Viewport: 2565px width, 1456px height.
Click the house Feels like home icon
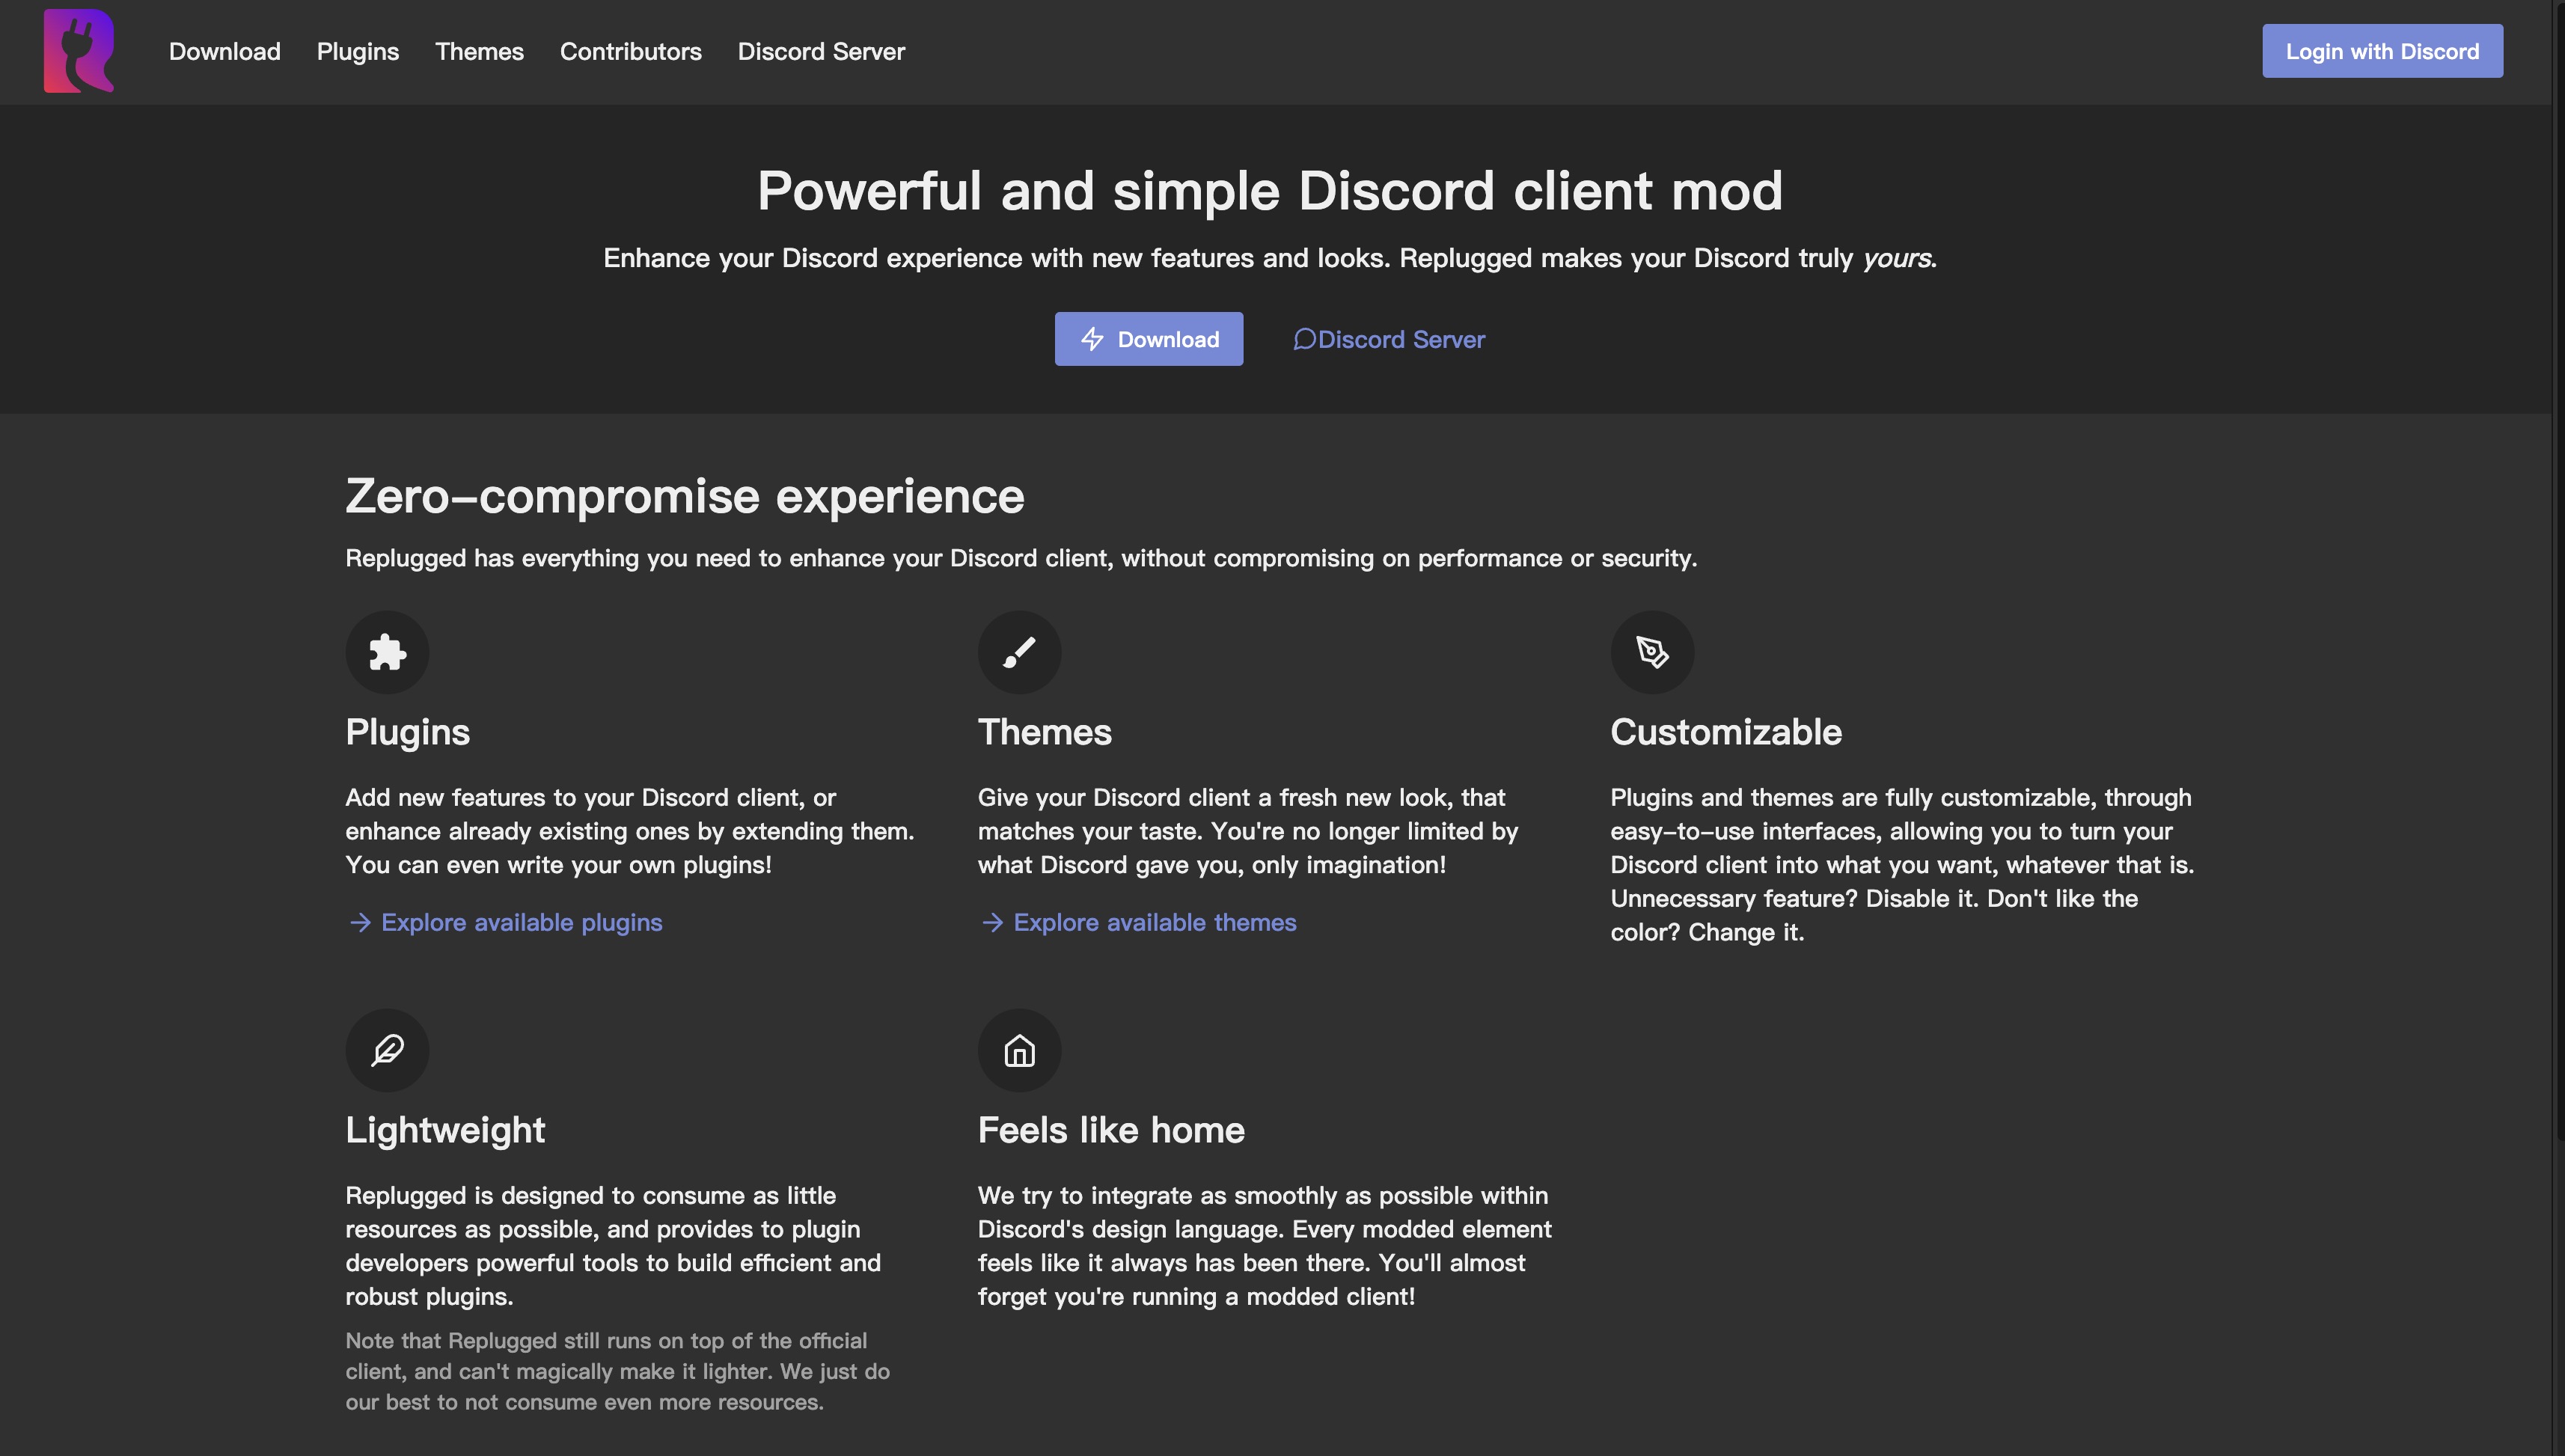click(1019, 1050)
